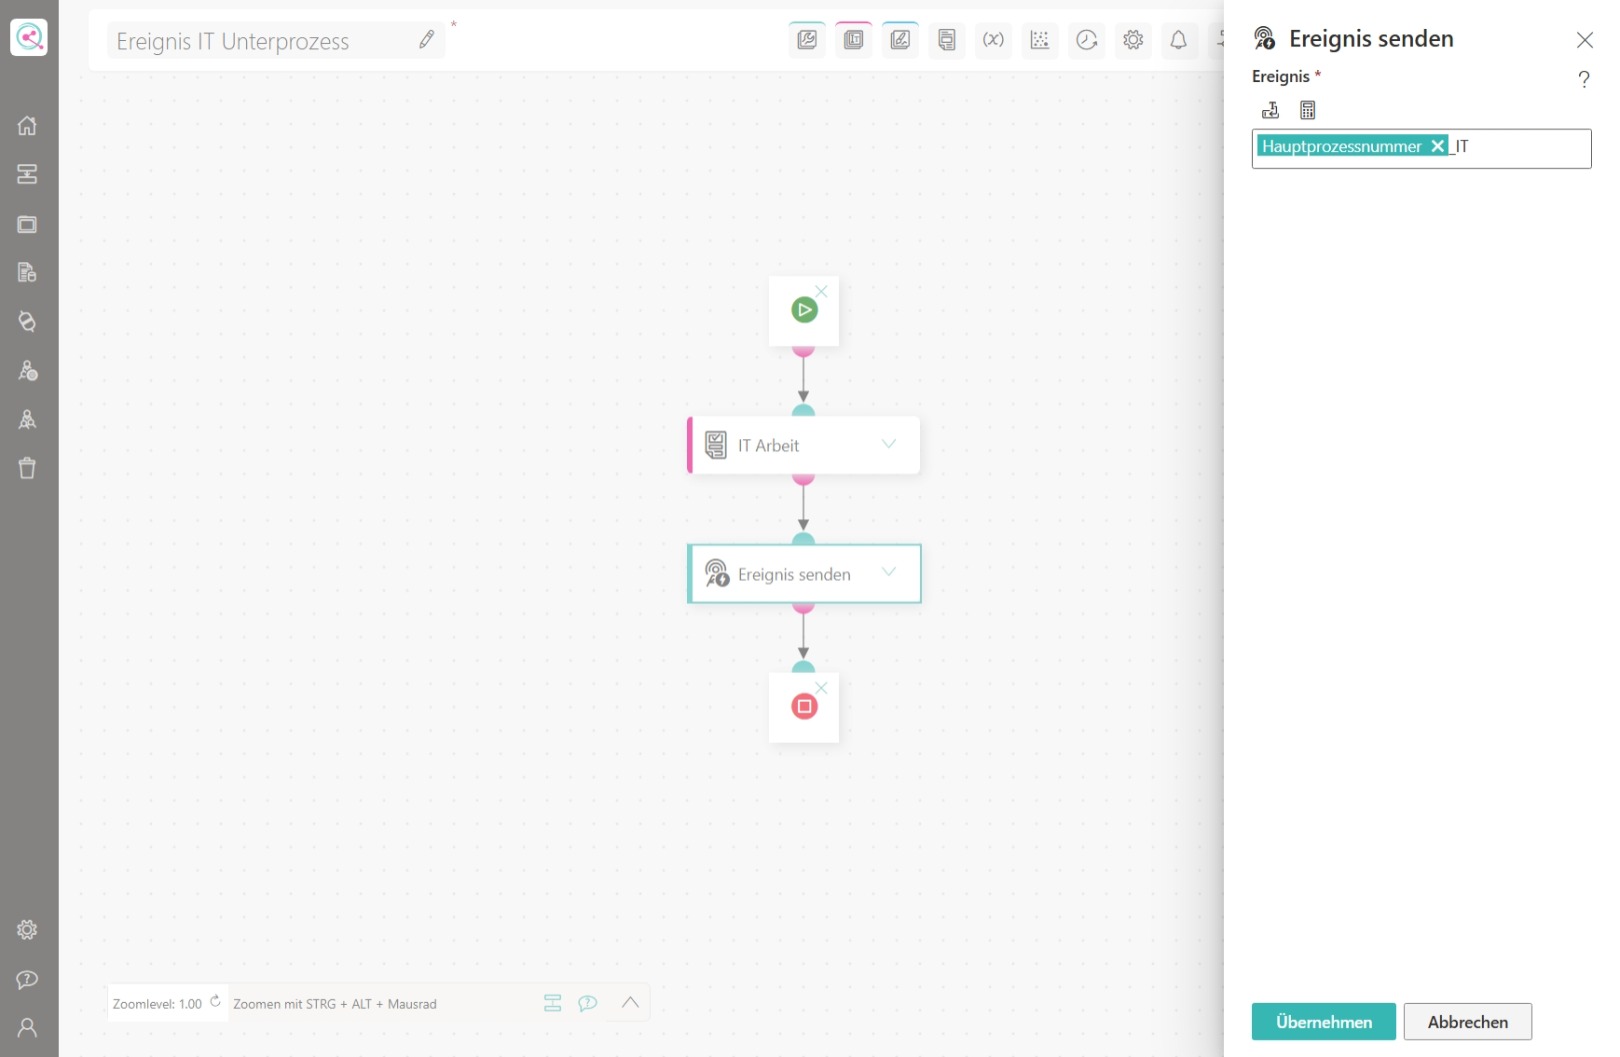Delete the end node with its X
The width and height of the screenshot is (1620, 1057).
821,688
